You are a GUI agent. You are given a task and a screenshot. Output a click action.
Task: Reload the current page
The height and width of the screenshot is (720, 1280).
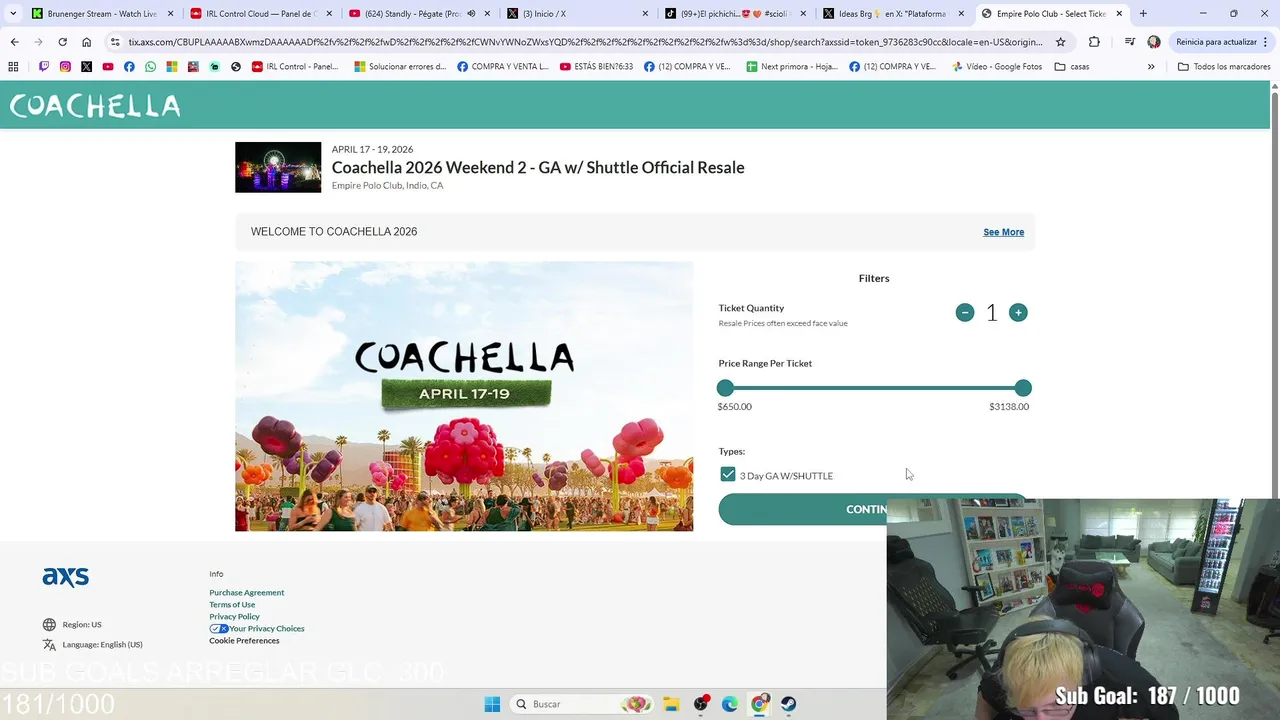click(62, 42)
